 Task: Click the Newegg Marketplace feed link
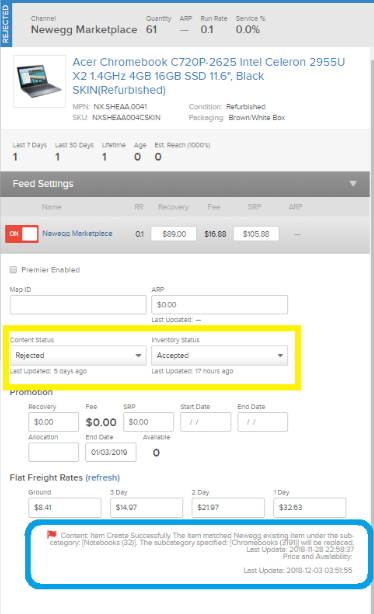[x=77, y=233]
